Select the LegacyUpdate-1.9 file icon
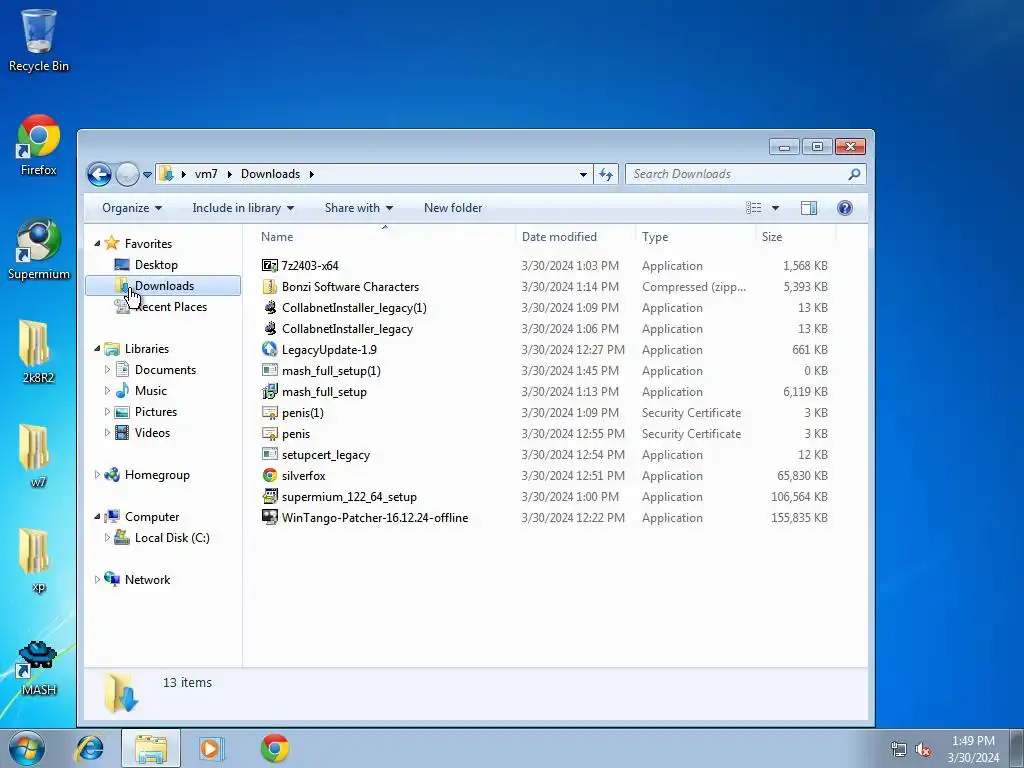Screen dimensions: 1024x768 (x=270, y=349)
